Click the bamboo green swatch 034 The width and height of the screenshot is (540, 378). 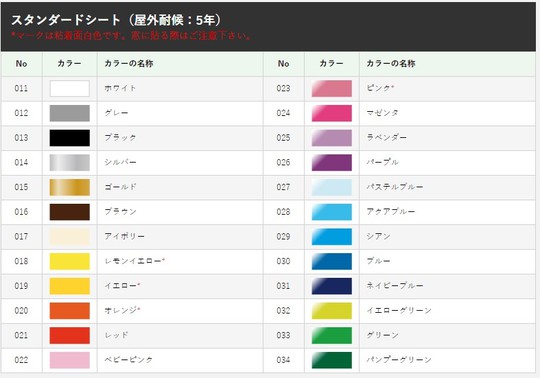332,360
